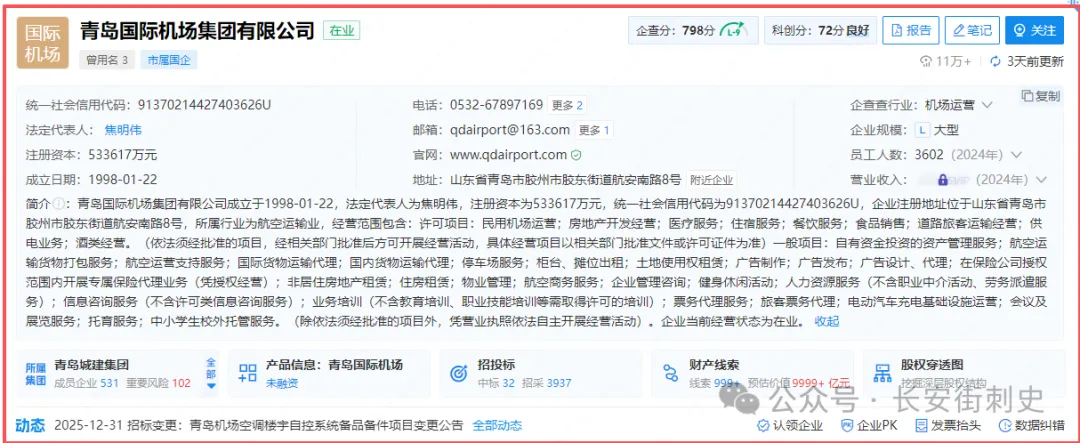Click the registered capital 533617万元
Viewport: 1080px width, 443px height.
(x=123, y=154)
